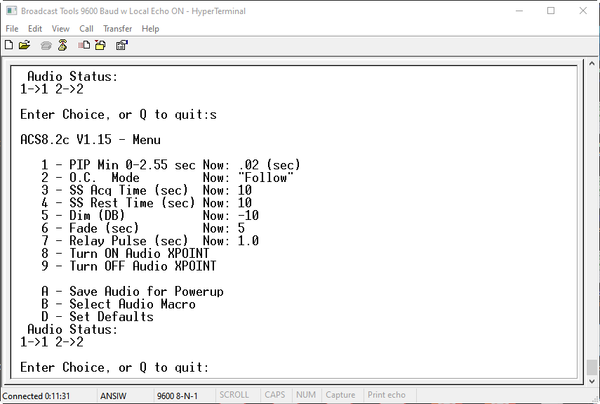Image resolution: width=600 pixels, height=404 pixels.
Task: Click the Send file toolbar icon
Action: click(84, 45)
